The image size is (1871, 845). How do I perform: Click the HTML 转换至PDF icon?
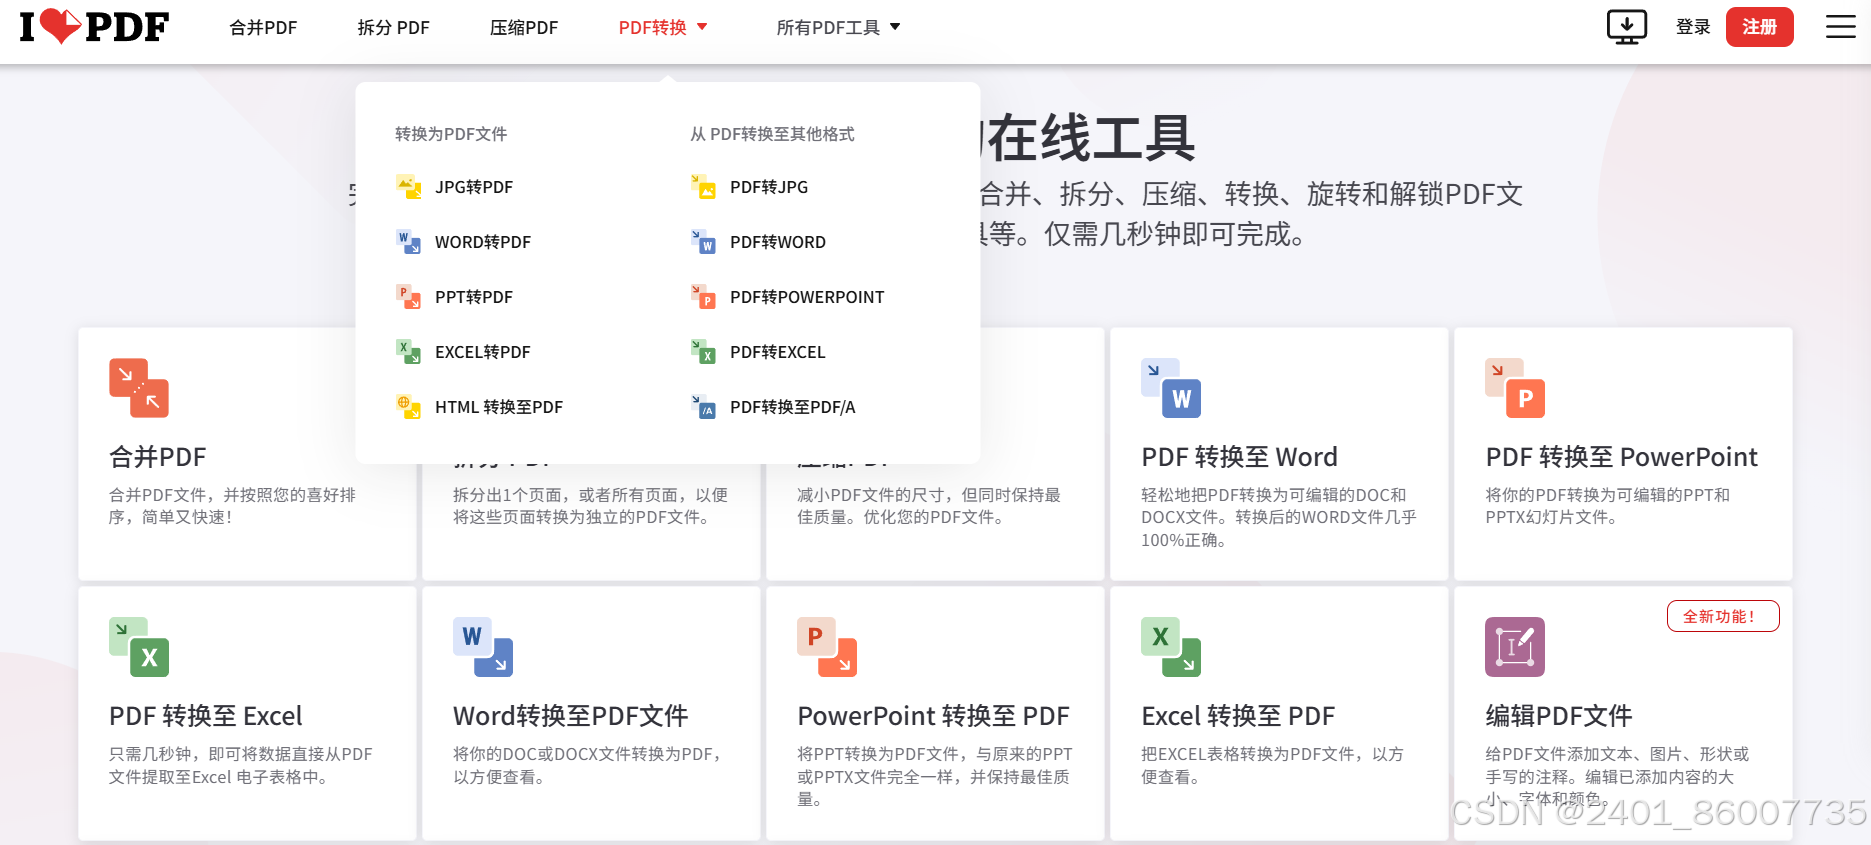pyautogui.click(x=408, y=407)
